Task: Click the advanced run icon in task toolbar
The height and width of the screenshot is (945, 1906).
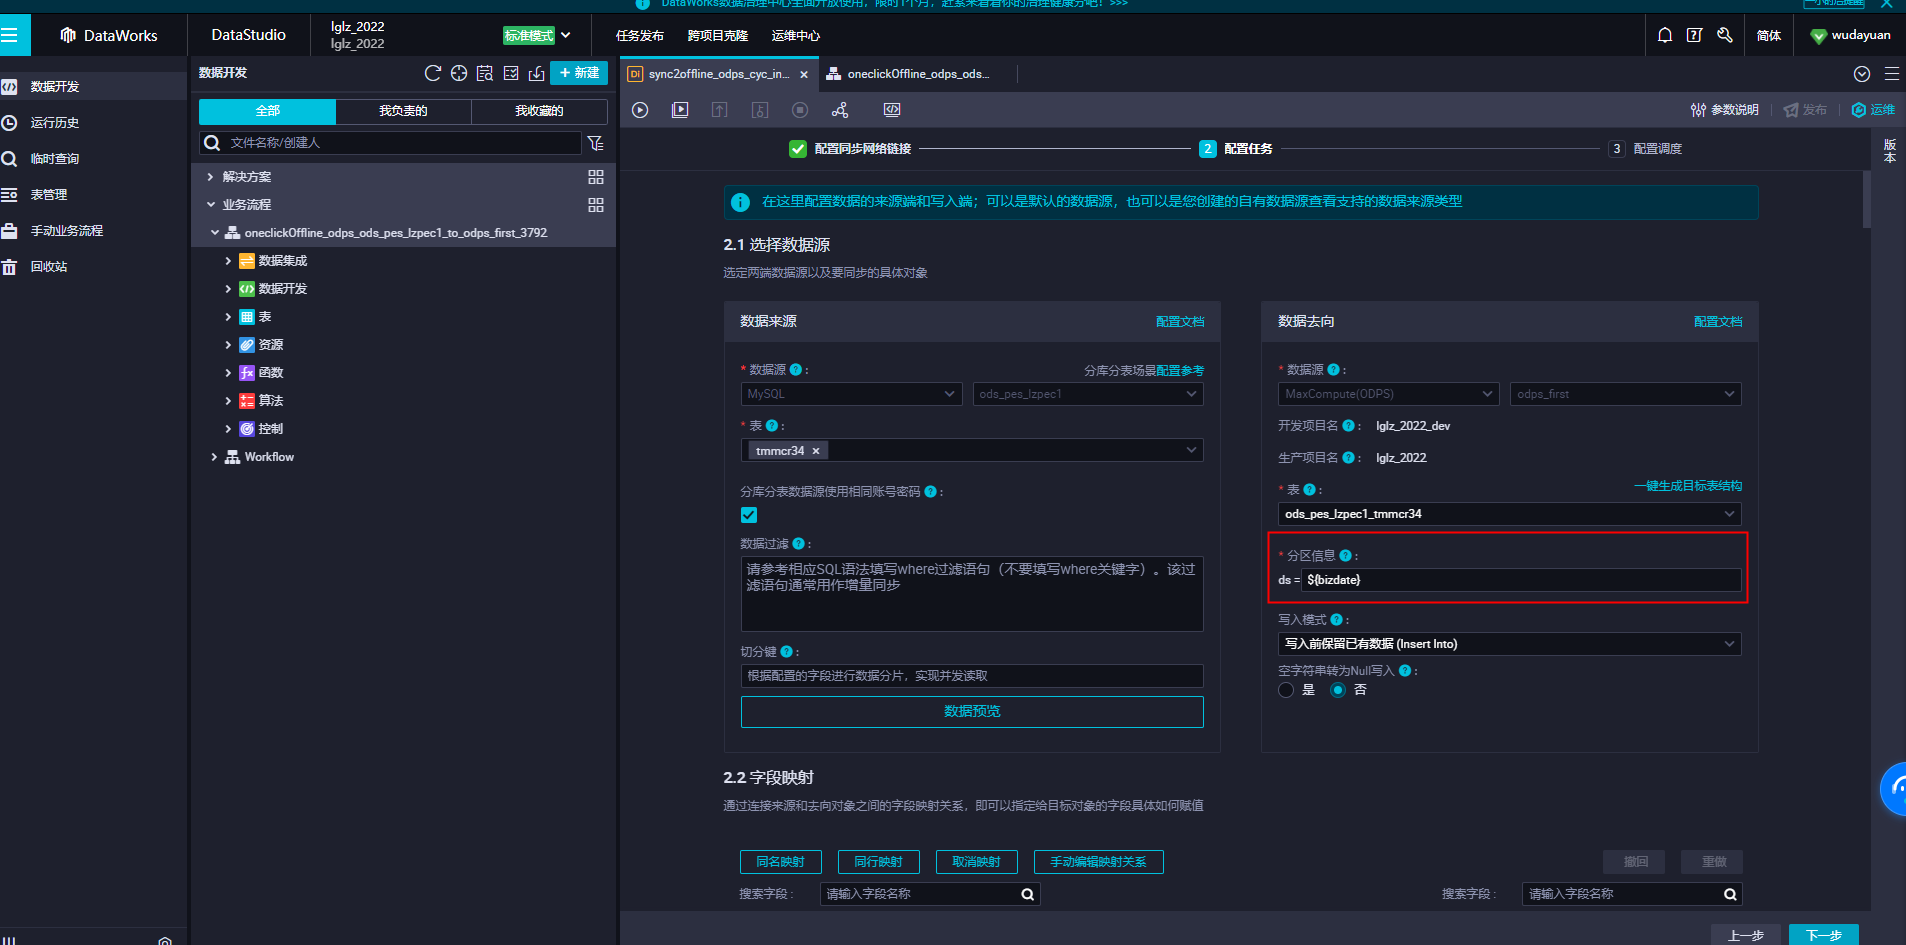Action: 680,110
